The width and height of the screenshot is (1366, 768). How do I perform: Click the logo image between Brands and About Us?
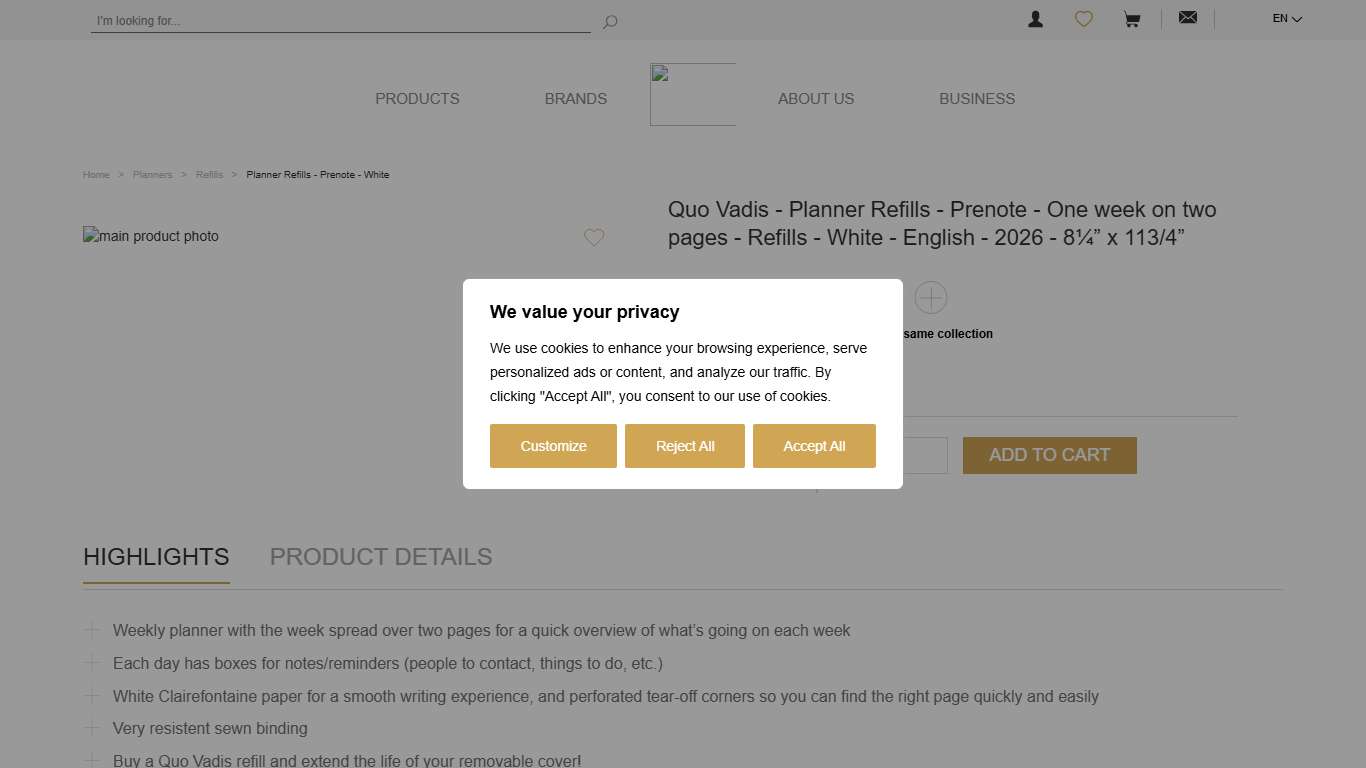(x=693, y=94)
